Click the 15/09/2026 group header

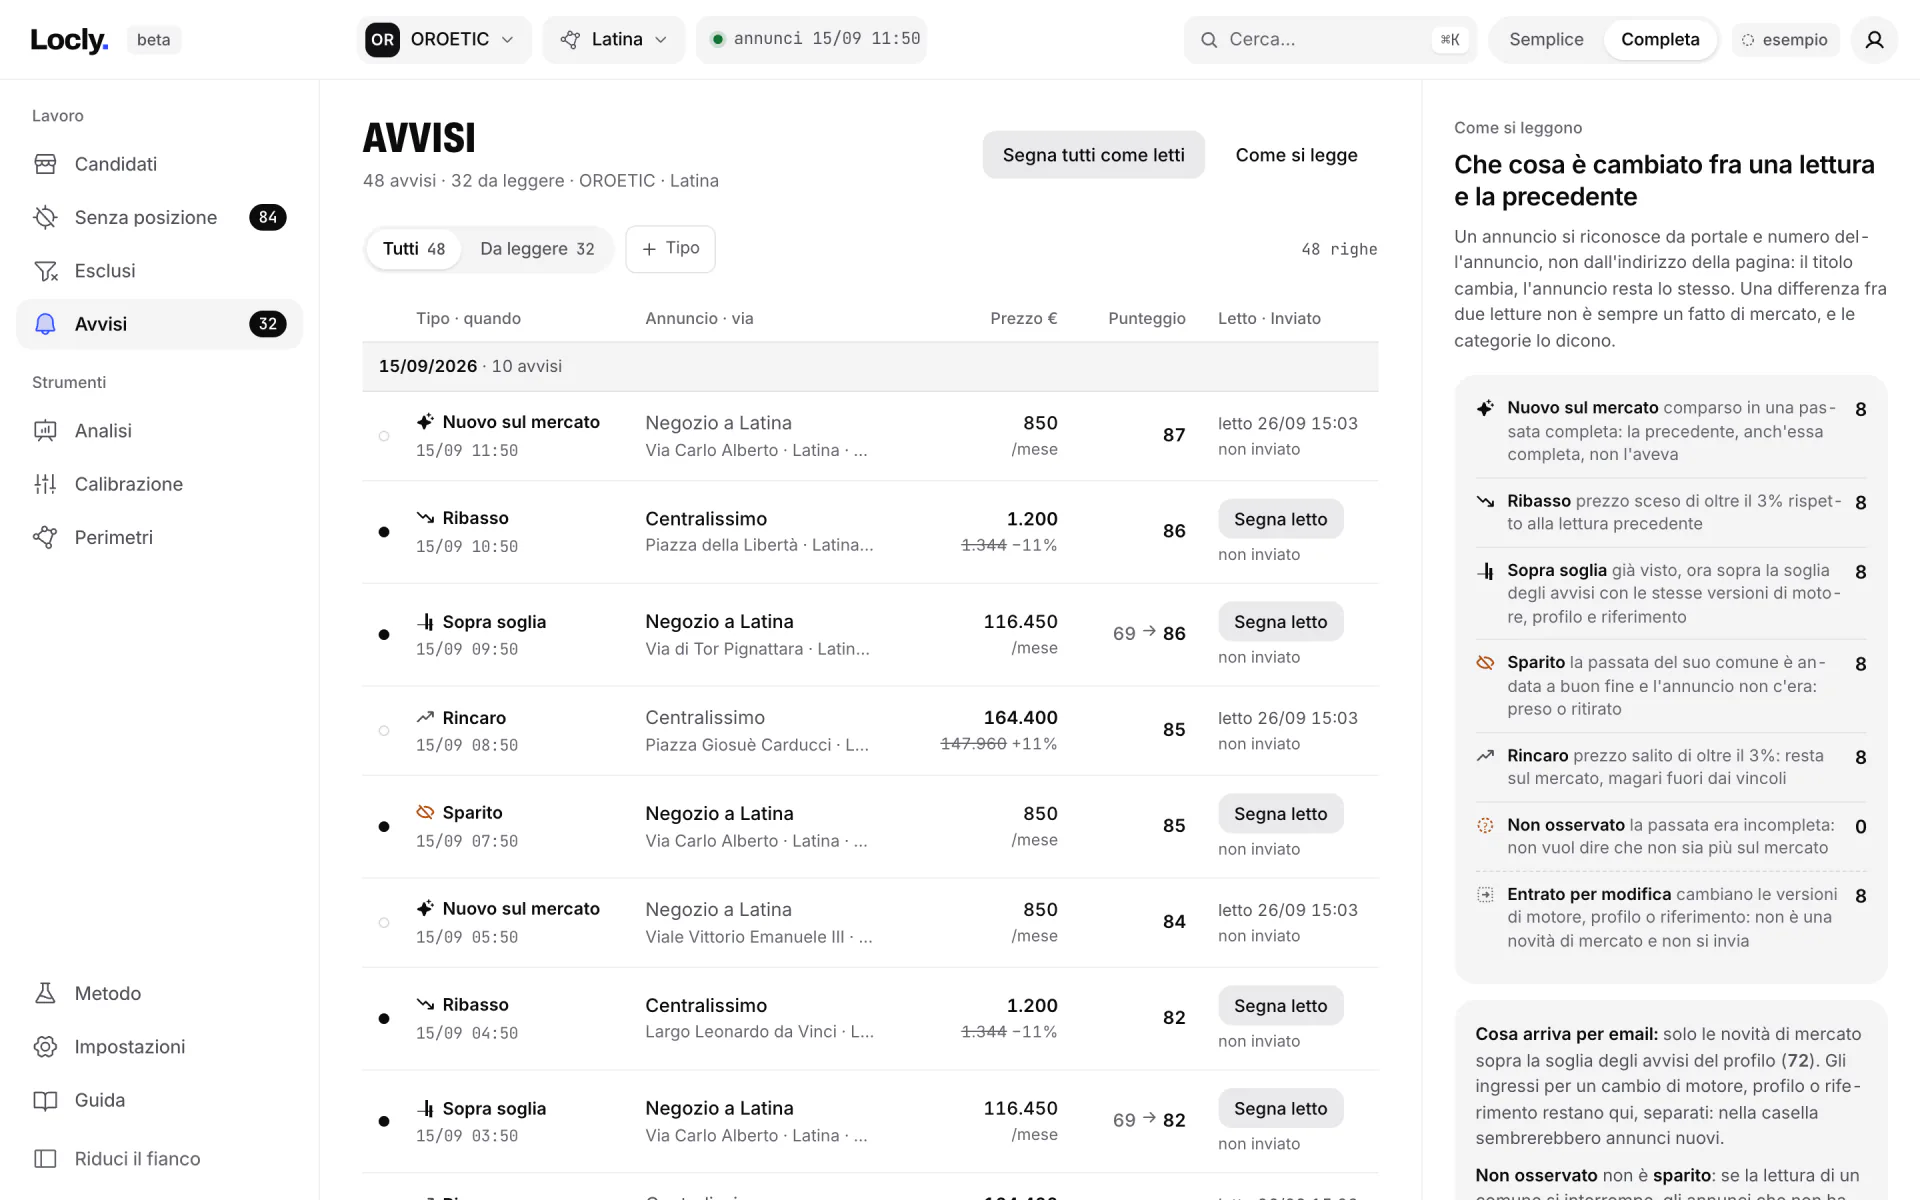click(870, 366)
